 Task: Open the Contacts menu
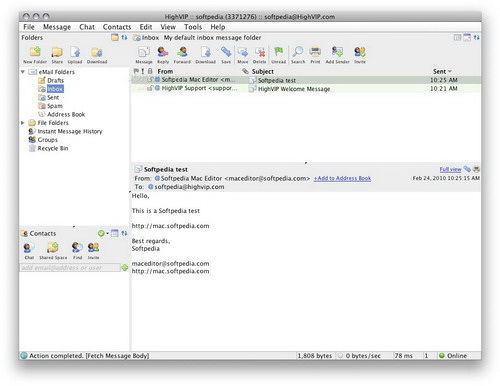click(117, 27)
